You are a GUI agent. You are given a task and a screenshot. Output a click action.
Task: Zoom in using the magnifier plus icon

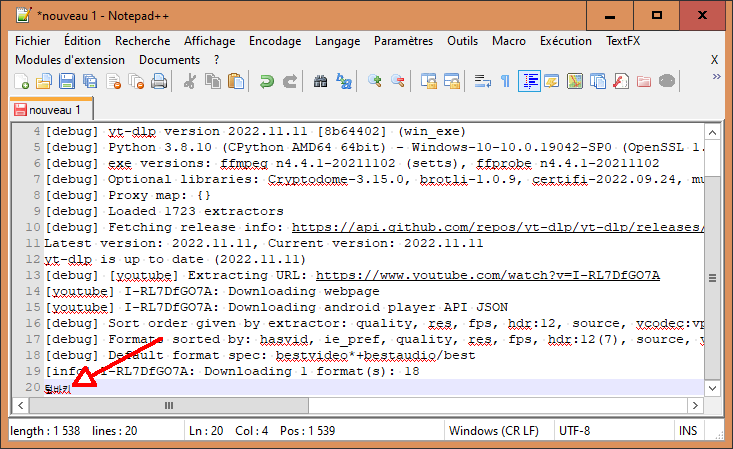(x=374, y=81)
